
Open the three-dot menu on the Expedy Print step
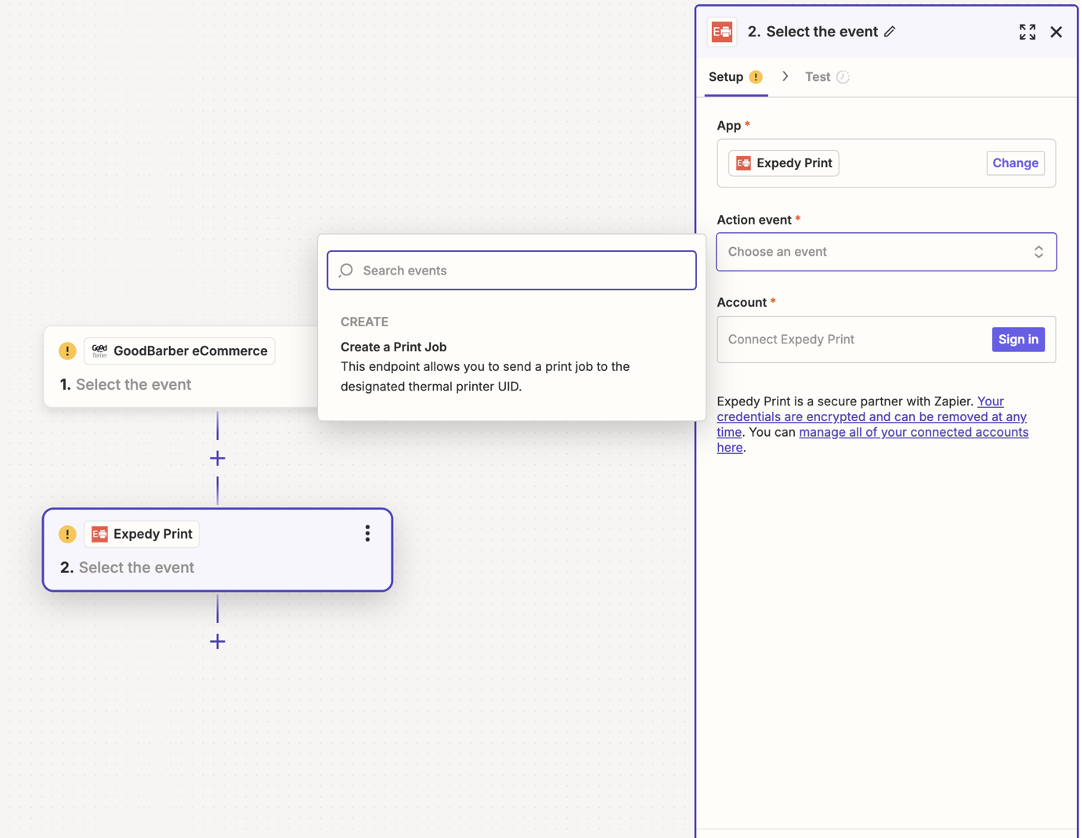(x=367, y=534)
